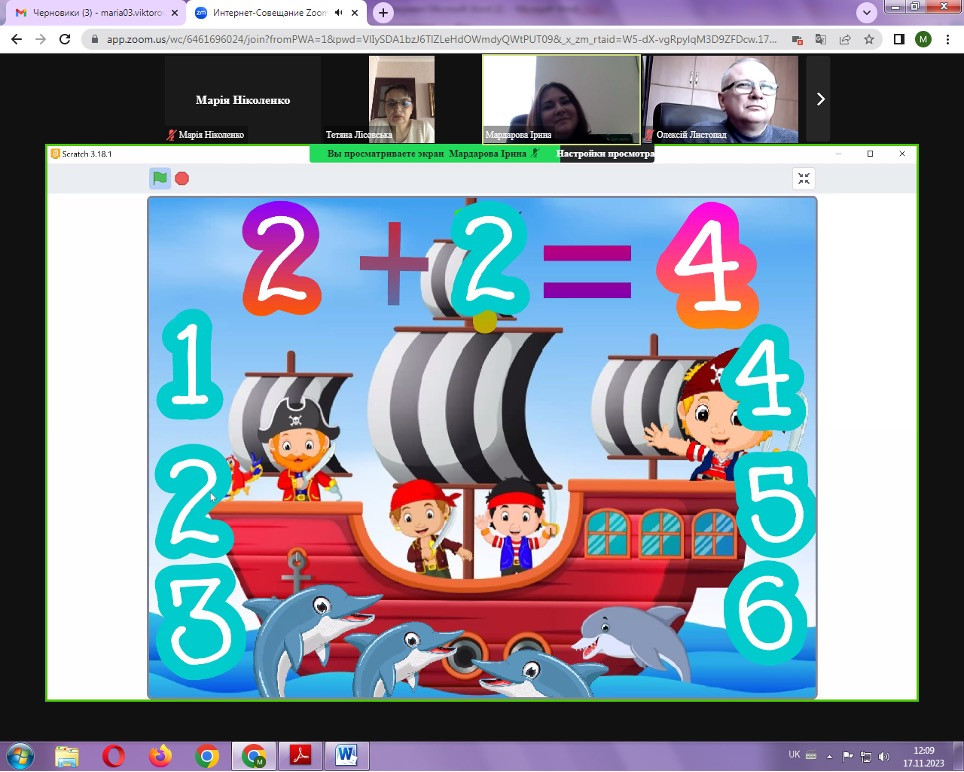Select Мардарова Ірина video thumbnail

[561, 99]
